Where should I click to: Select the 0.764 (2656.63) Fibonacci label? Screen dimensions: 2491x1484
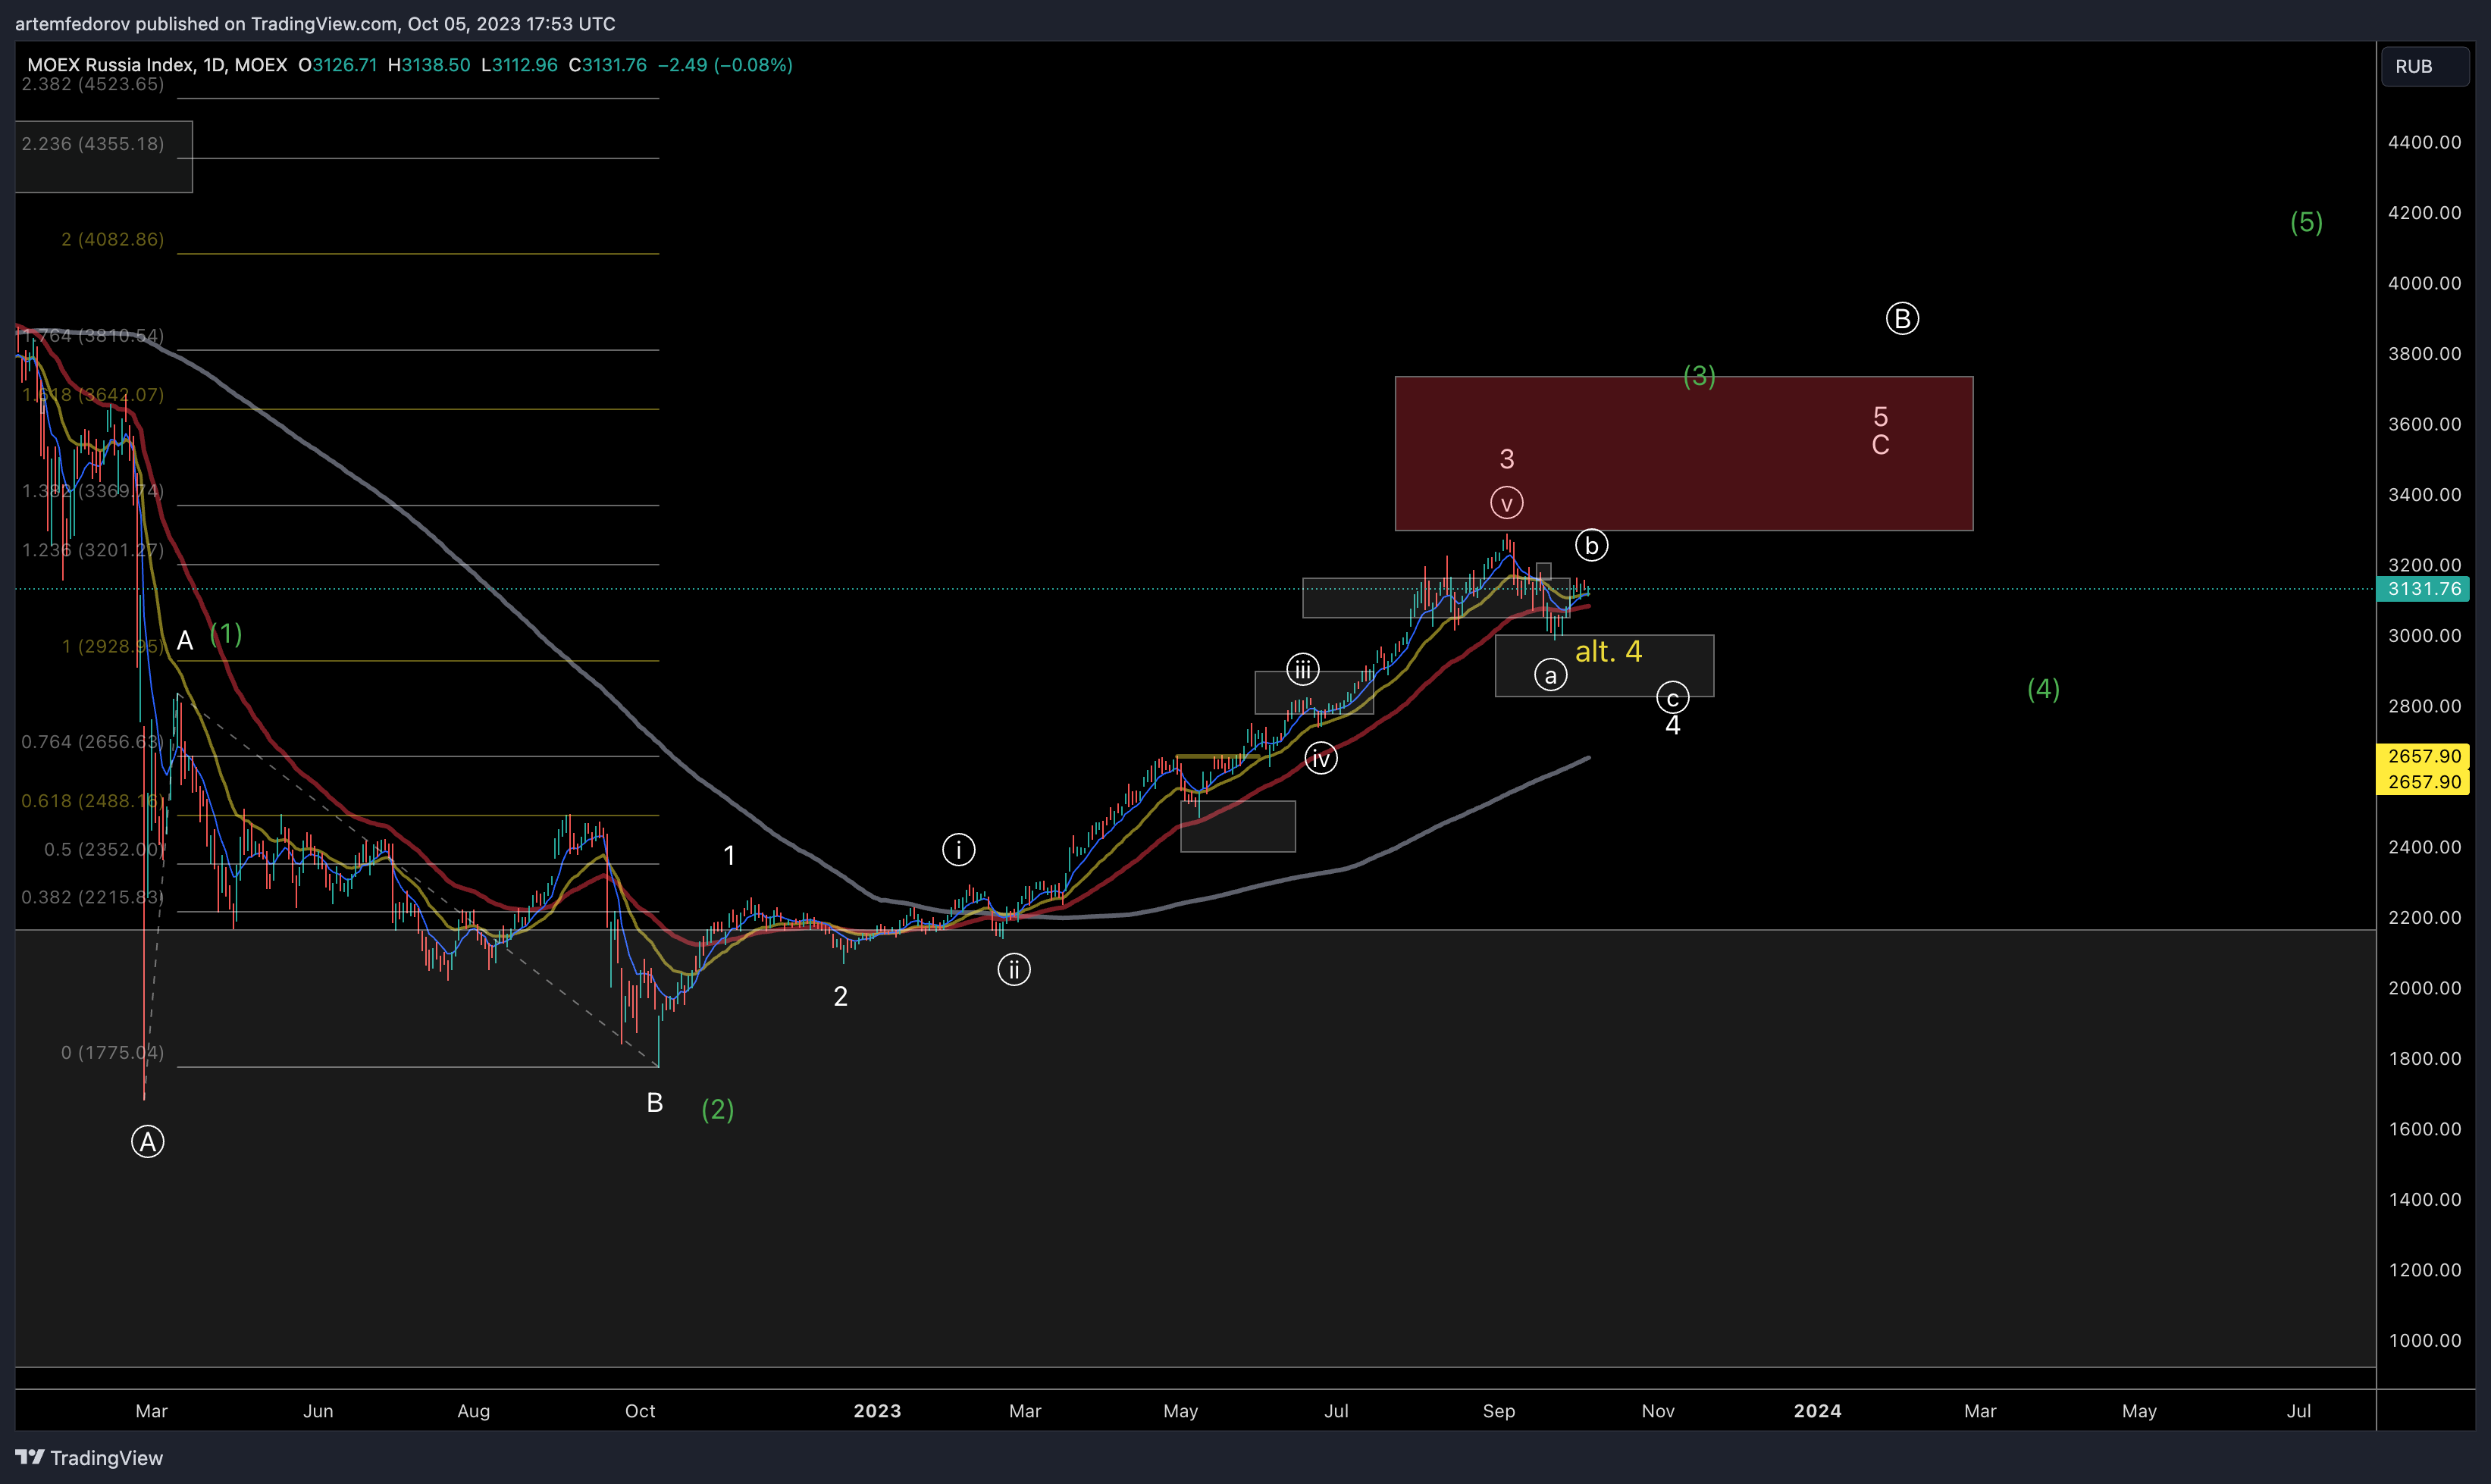(x=93, y=742)
